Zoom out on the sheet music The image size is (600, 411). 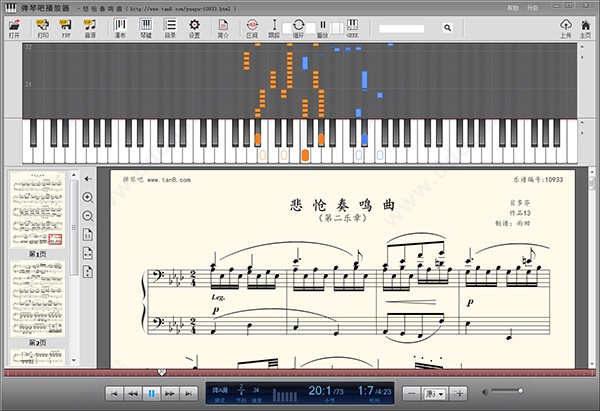[x=88, y=216]
